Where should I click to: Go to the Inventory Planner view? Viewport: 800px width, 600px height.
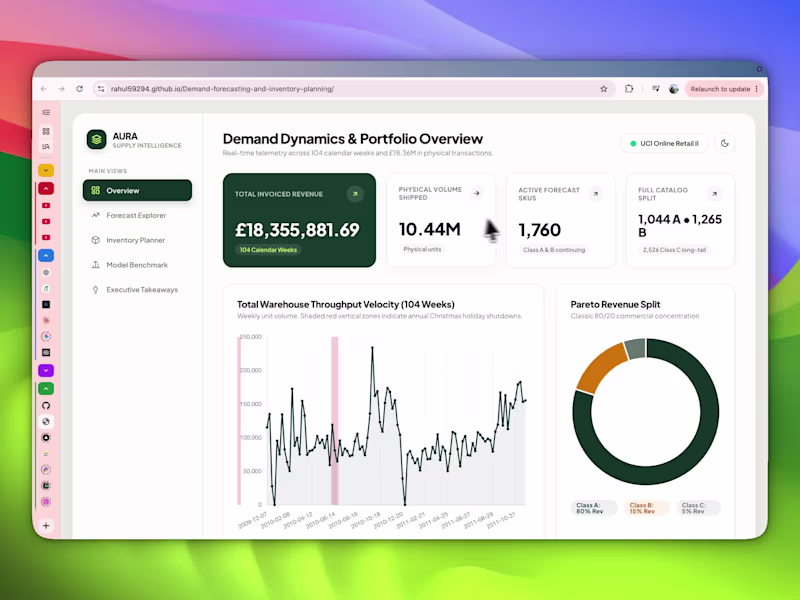(137, 240)
